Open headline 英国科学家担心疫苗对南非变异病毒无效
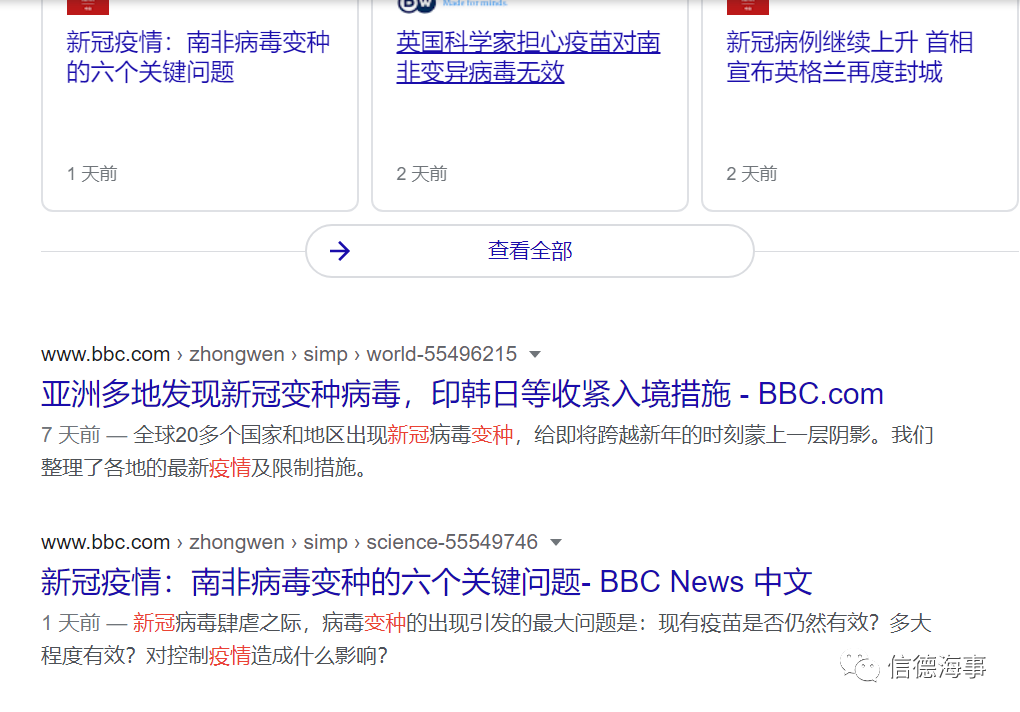Image resolution: width=1020 pixels, height=712 pixels. click(528, 58)
